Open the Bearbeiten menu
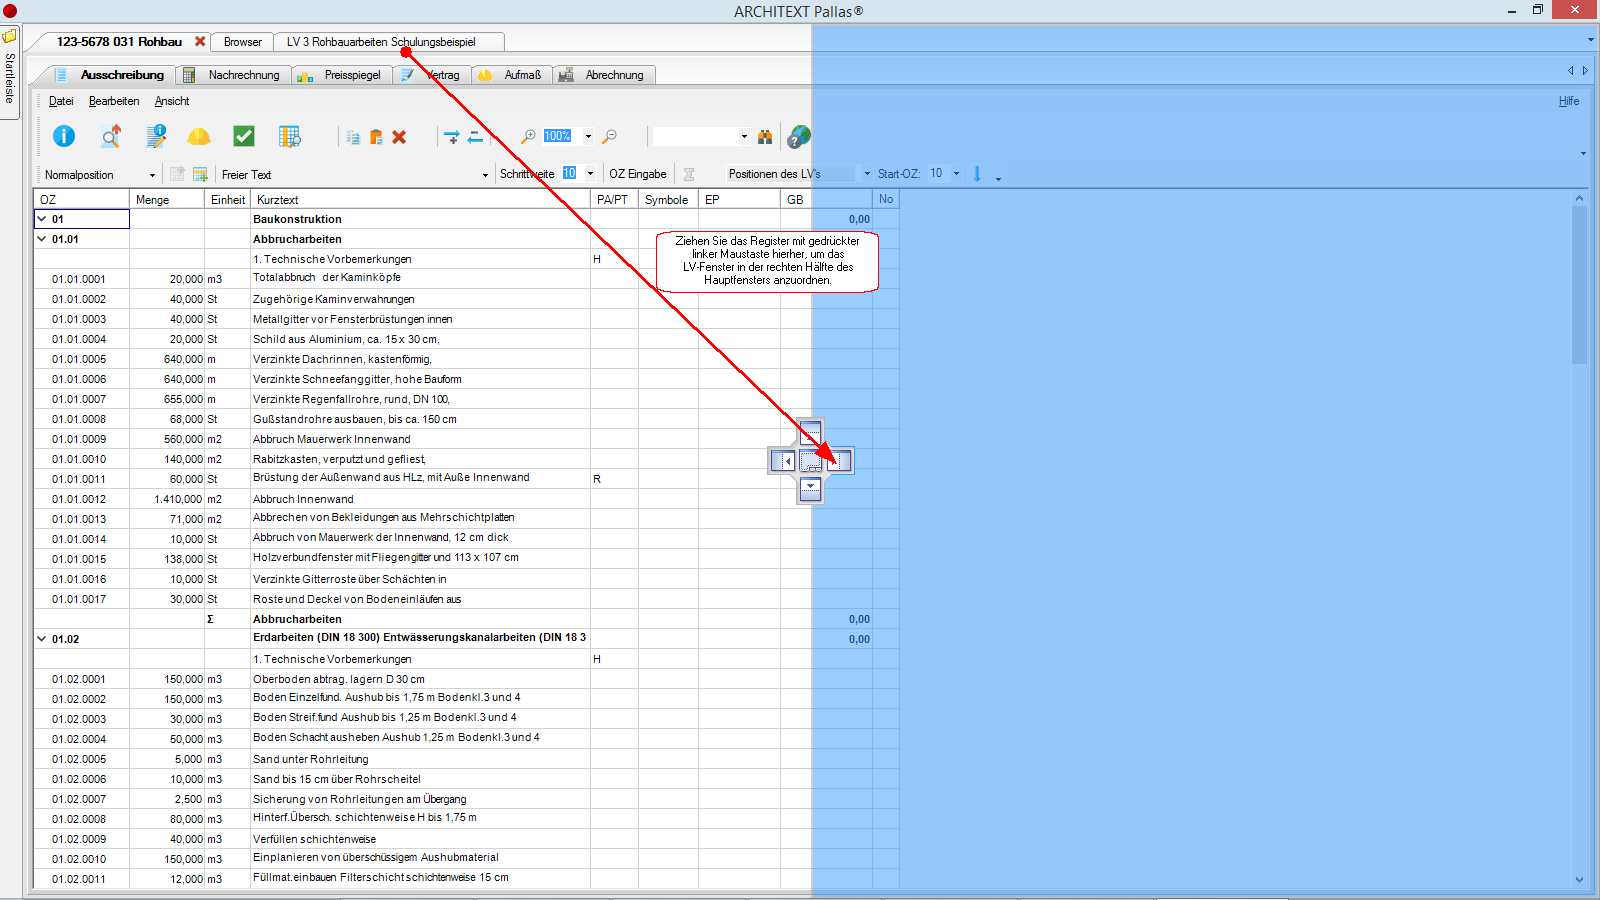Screen dimensions: 1600x900 [x=114, y=101]
